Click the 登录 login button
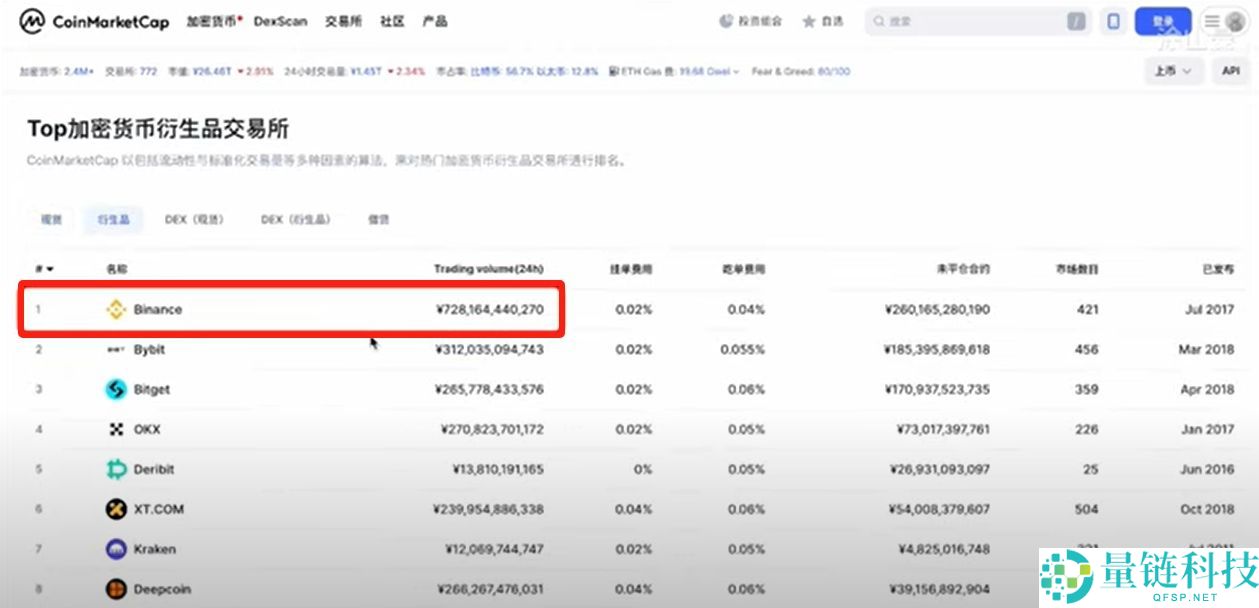 [x=1164, y=20]
